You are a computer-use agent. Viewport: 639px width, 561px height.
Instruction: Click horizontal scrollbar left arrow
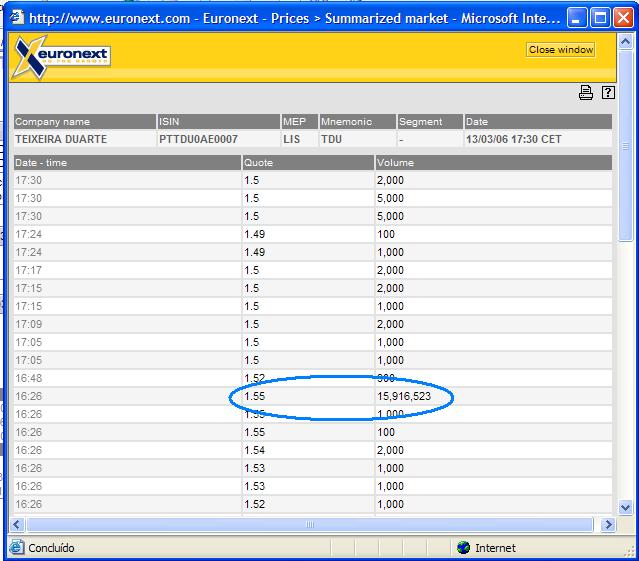tap(17, 524)
